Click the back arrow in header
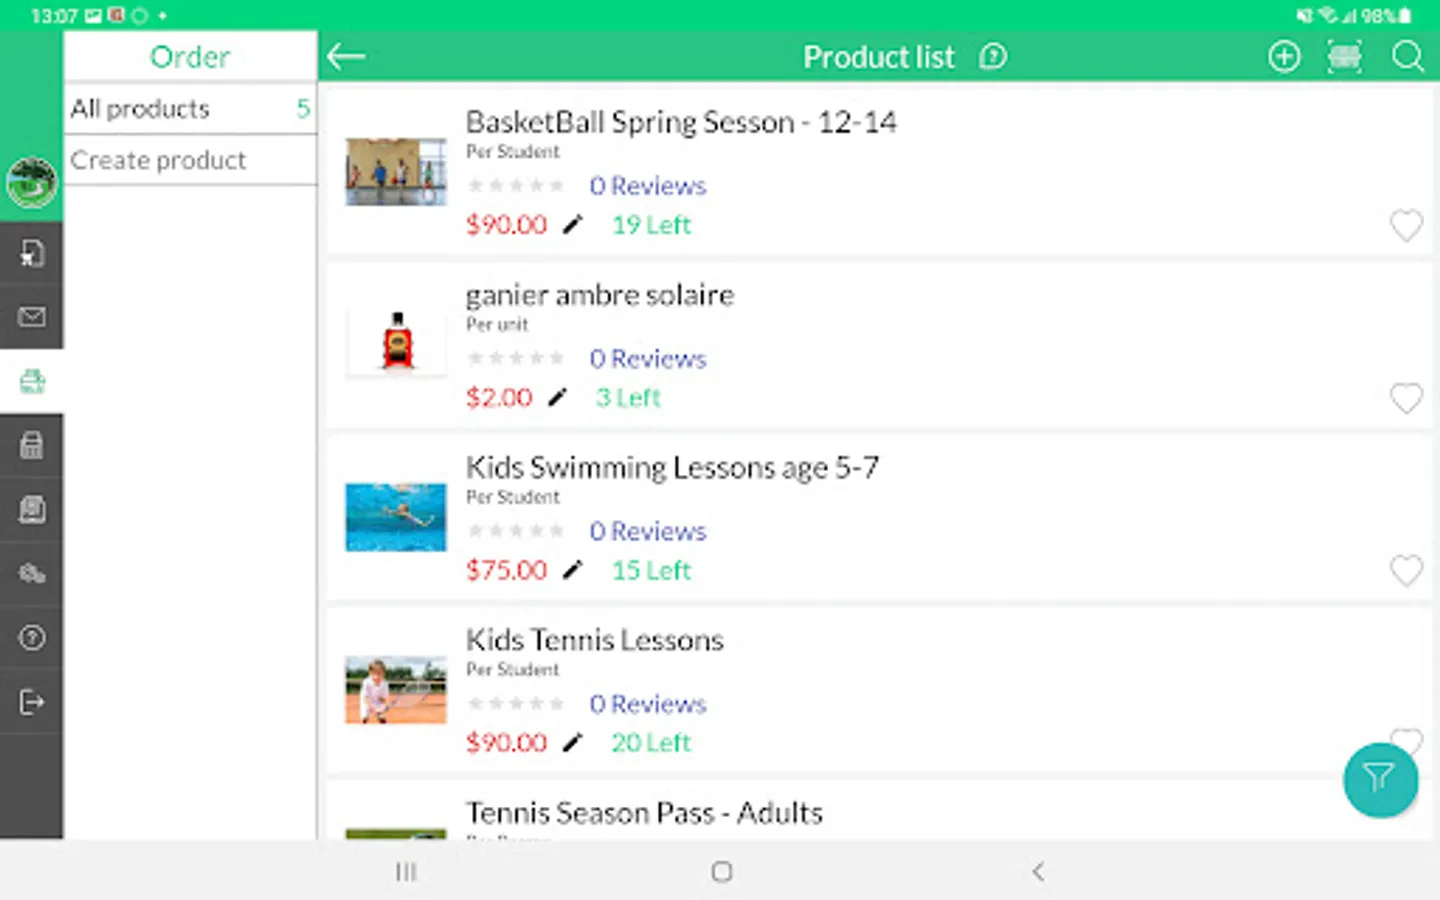The image size is (1440, 900). [x=346, y=57]
